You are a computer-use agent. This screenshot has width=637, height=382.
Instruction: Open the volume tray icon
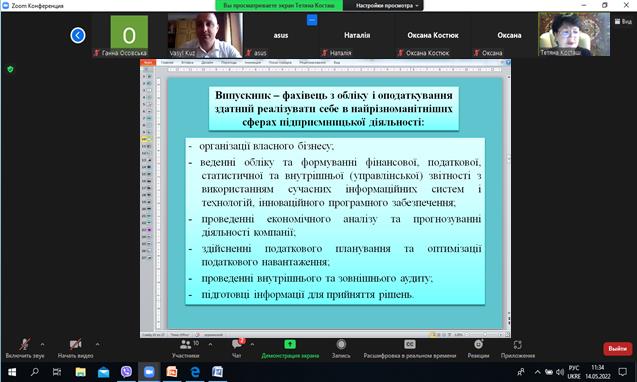(560, 372)
